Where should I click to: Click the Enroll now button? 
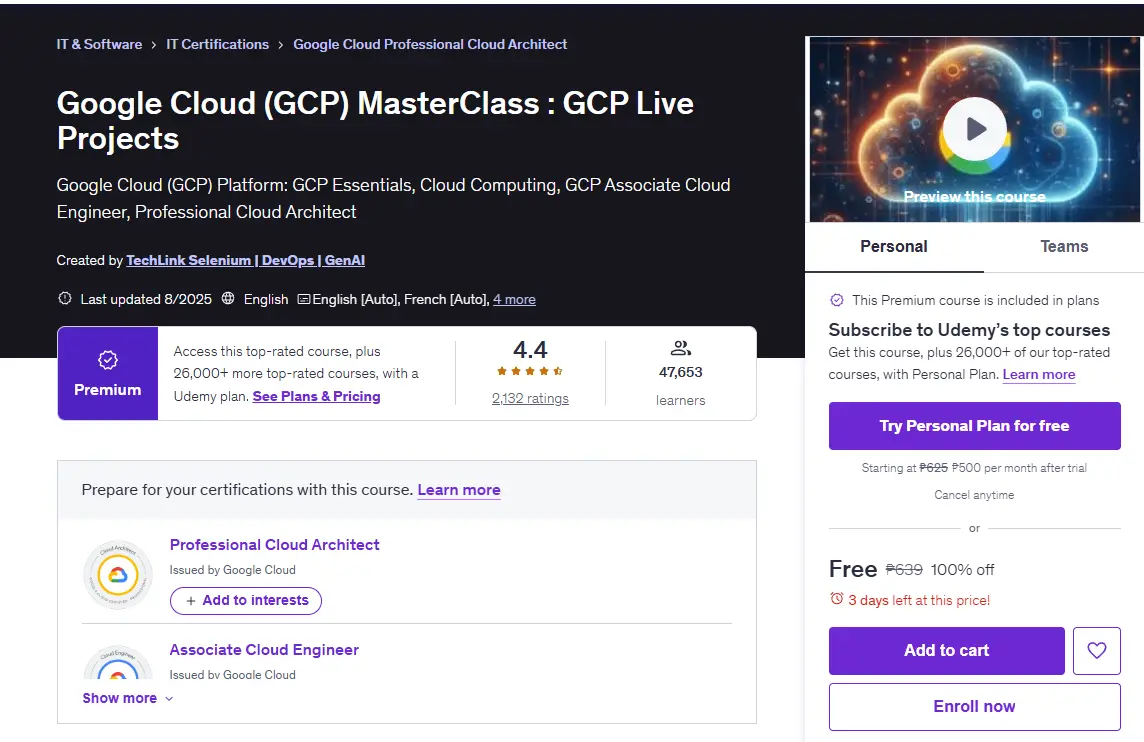pos(975,706)
